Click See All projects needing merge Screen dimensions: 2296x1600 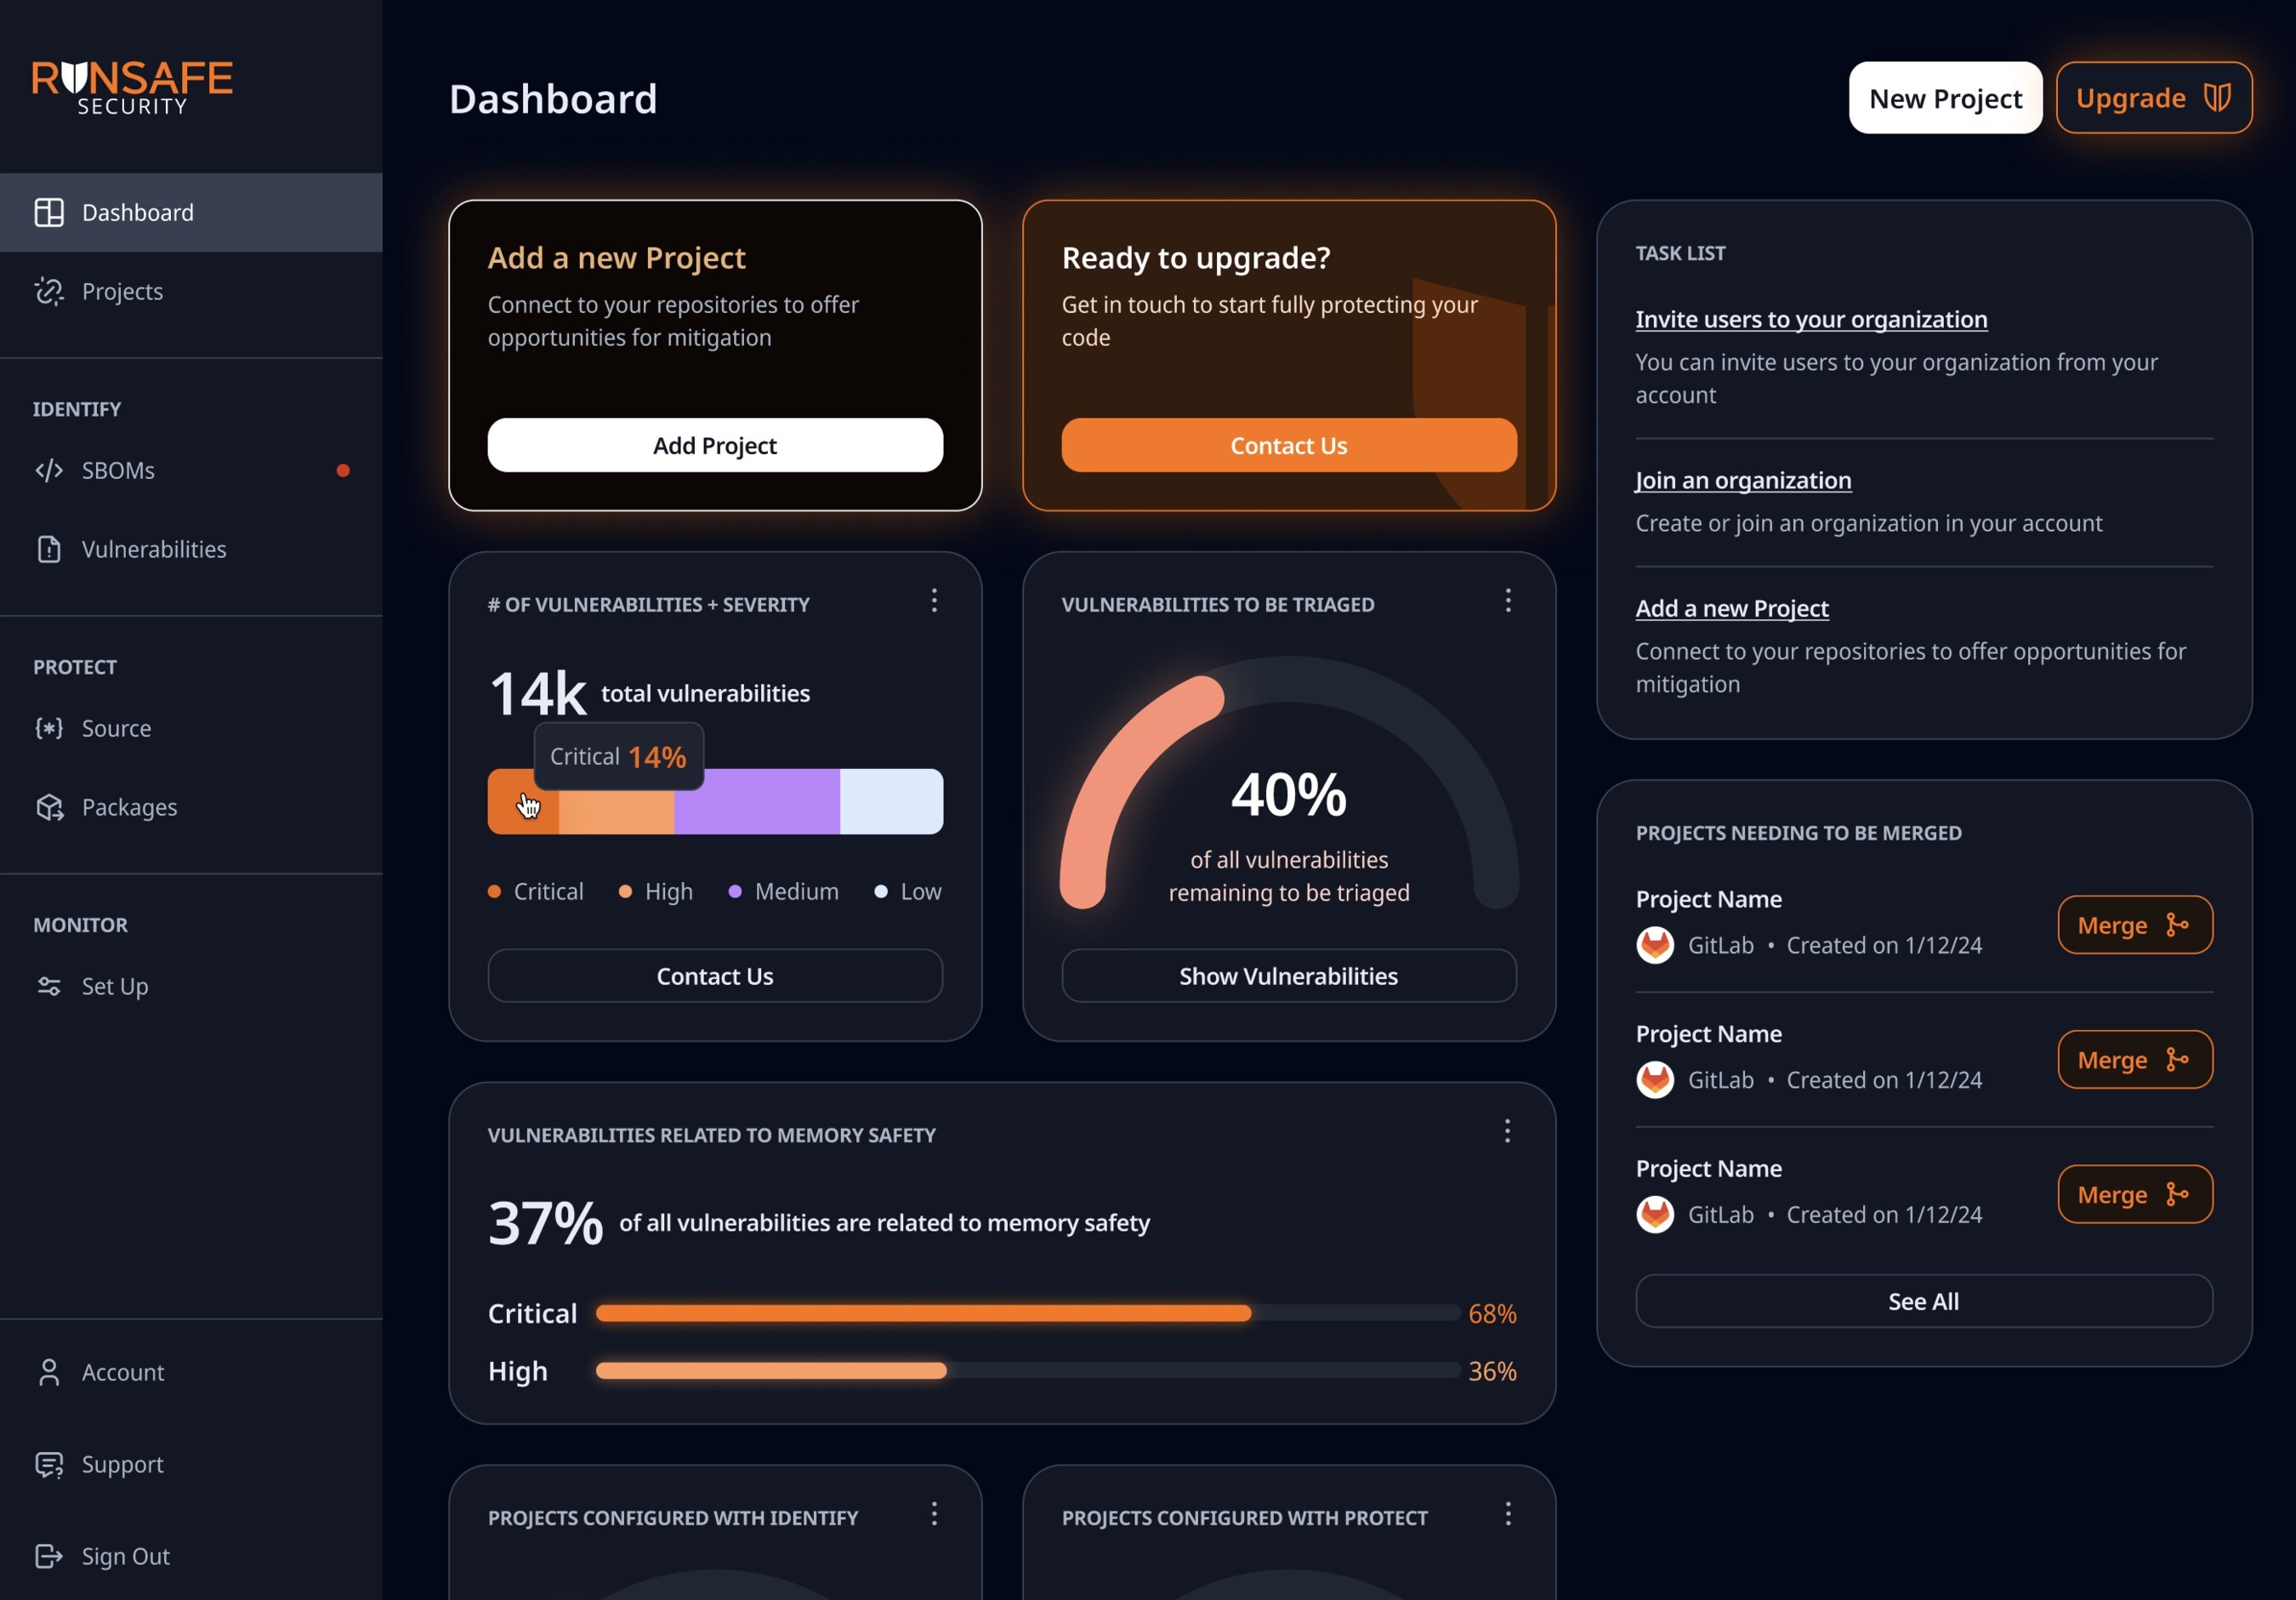(x=1923, y=1300)
